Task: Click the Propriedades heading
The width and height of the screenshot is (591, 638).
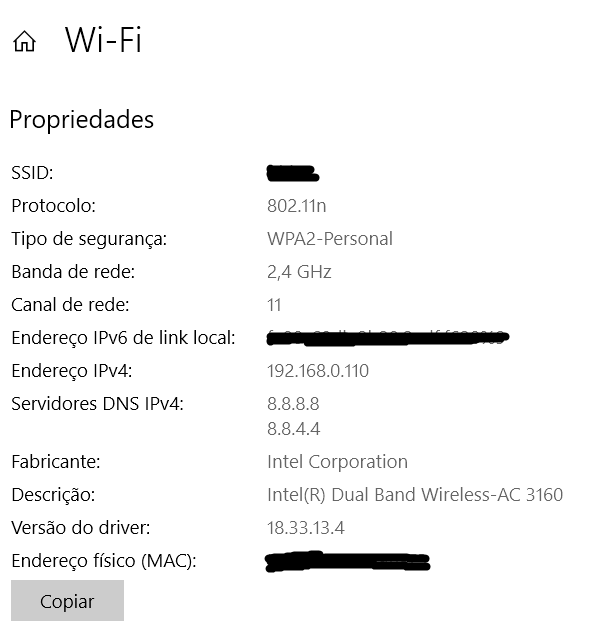Action: click(81, 120)
